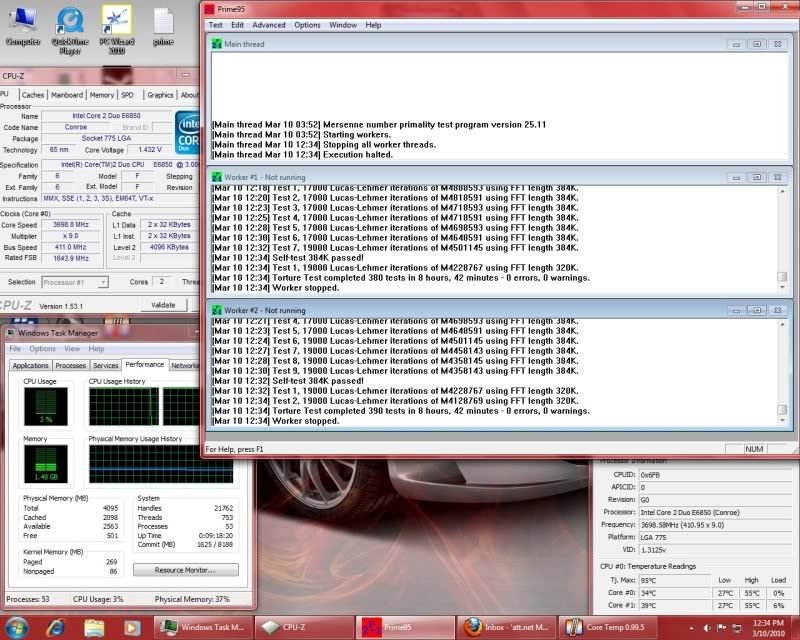Switch to Windows Task Manager taskbar button
800x640 pixels.
(x=201, y=627)
